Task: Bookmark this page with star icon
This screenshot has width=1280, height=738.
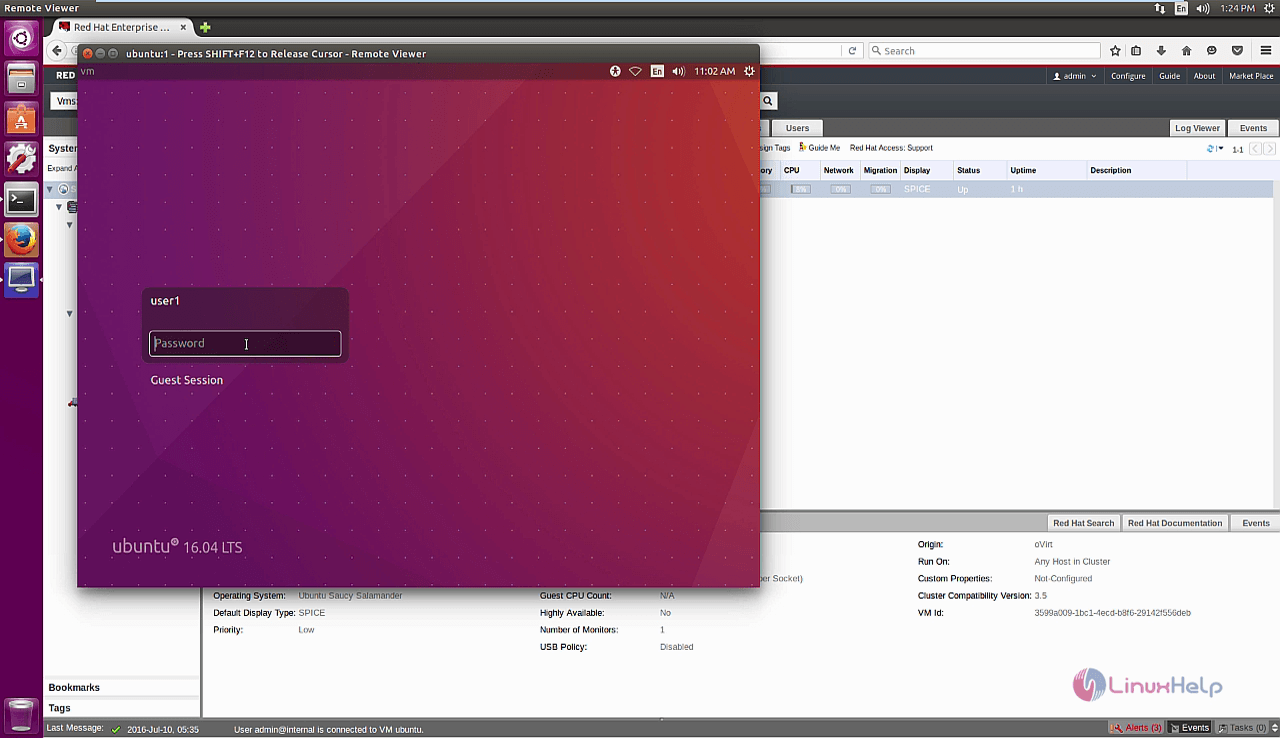Action: point(1115,51)
